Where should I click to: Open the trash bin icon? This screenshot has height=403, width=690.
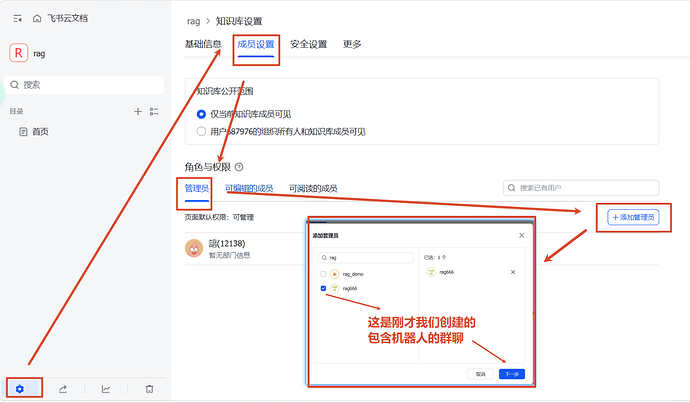click(x=150, y=389)
